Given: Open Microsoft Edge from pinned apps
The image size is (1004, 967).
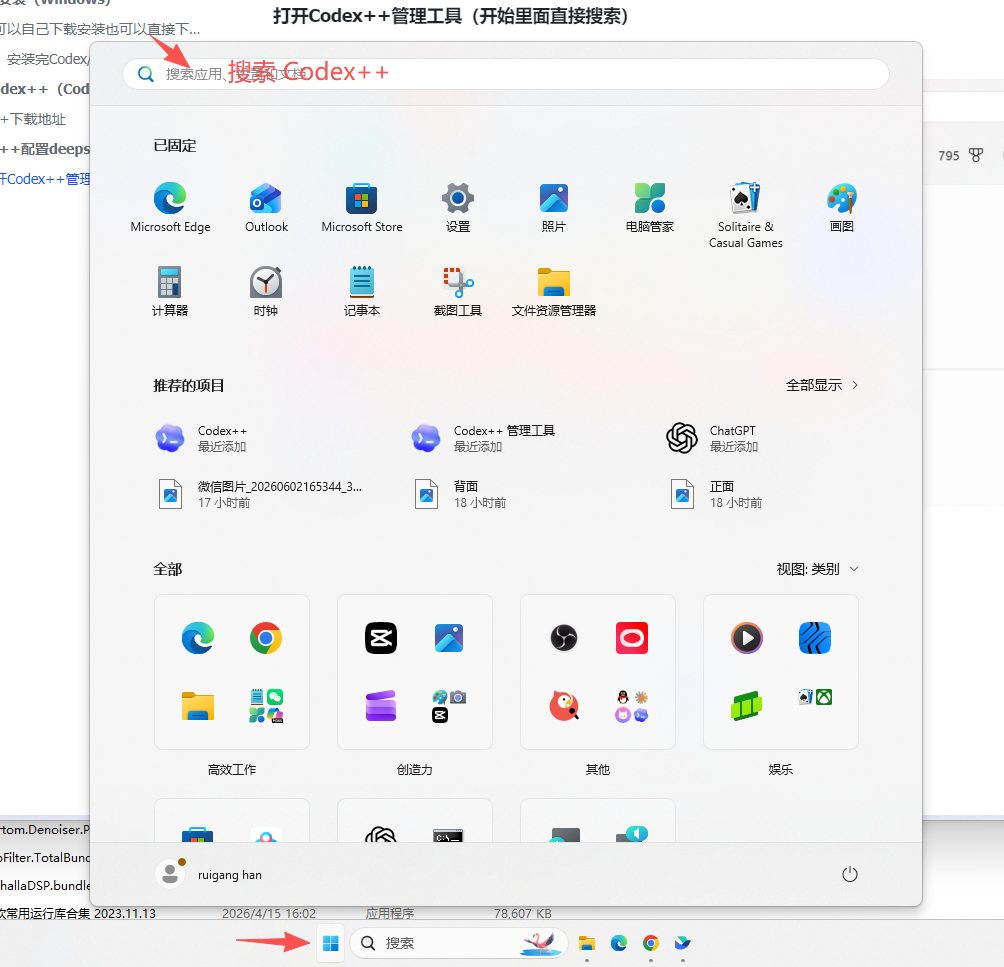Looking at the screenshot, I should (x=170, y=207).
